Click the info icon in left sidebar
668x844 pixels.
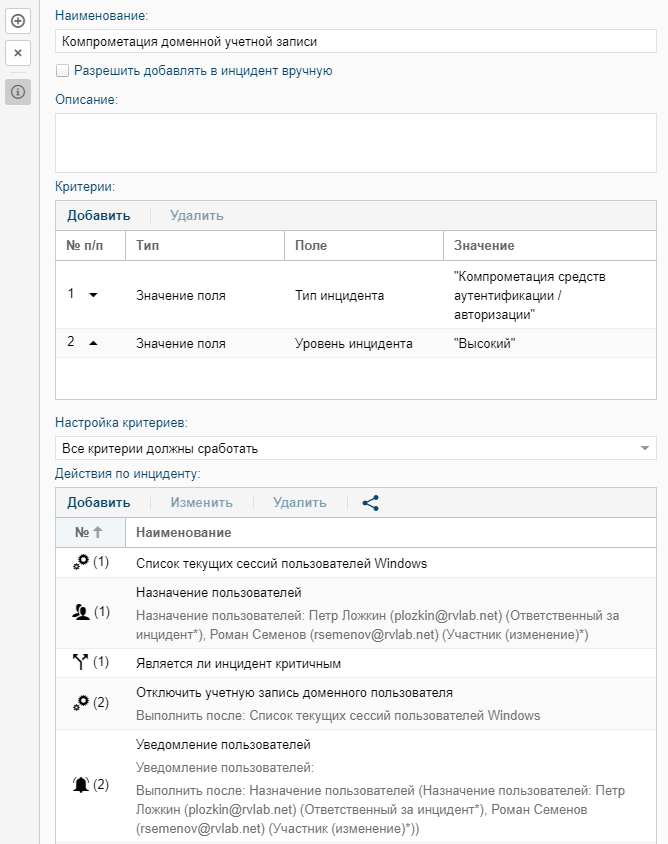[18, 91]
